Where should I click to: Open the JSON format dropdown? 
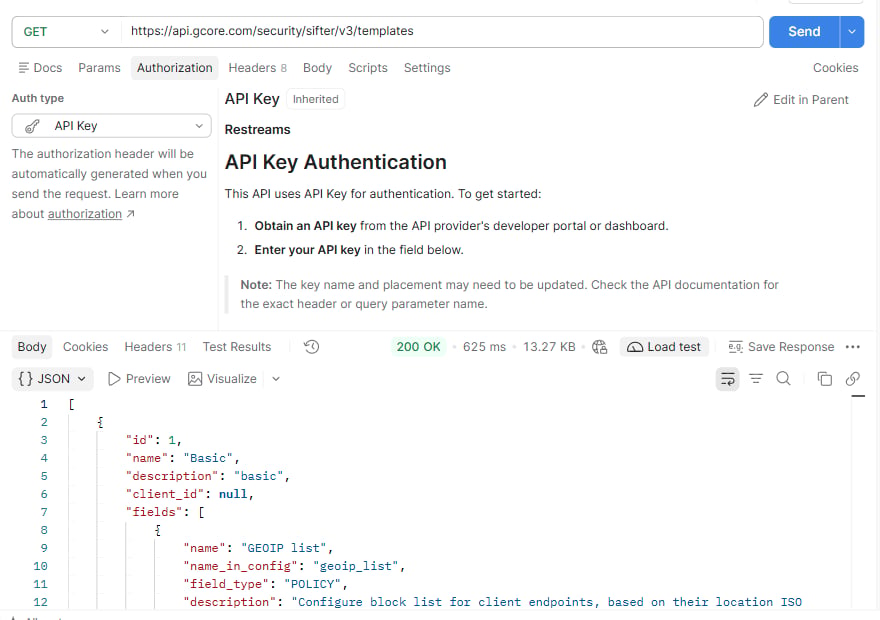[52, 379]
